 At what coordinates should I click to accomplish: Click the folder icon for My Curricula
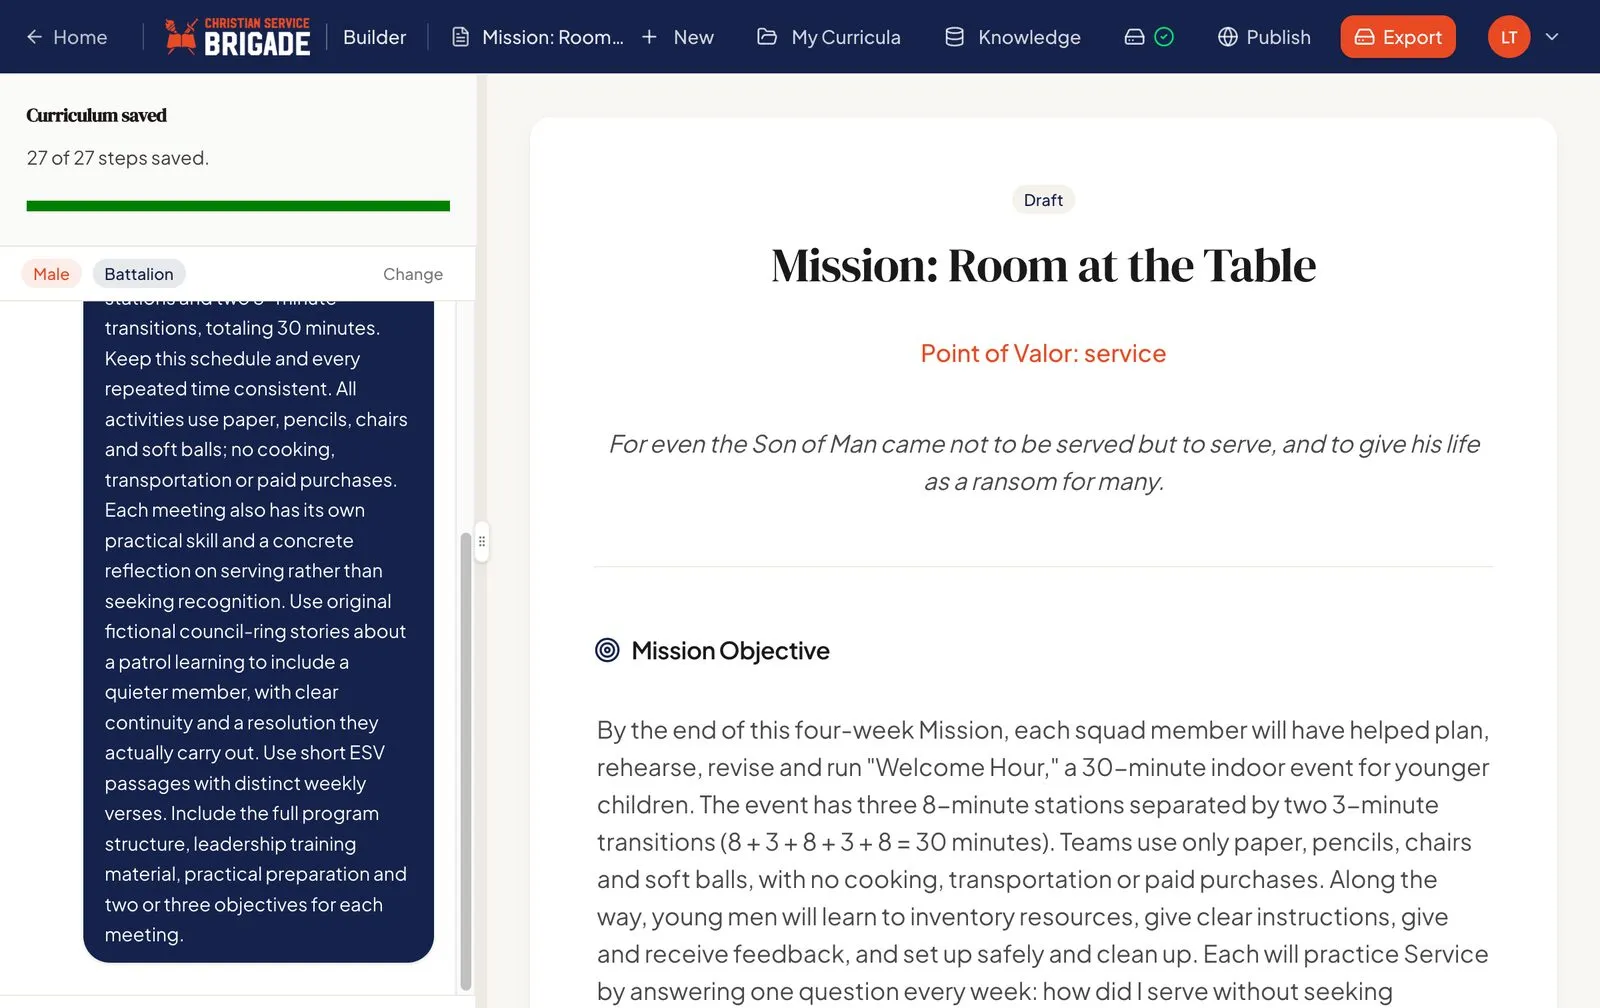click(767, 37)
